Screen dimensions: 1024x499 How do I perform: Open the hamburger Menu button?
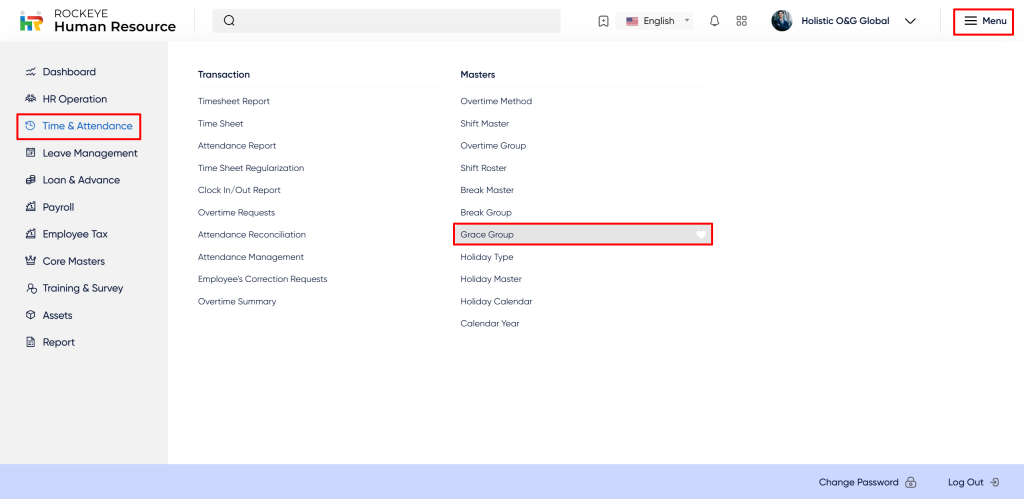(x=984, y=21)
